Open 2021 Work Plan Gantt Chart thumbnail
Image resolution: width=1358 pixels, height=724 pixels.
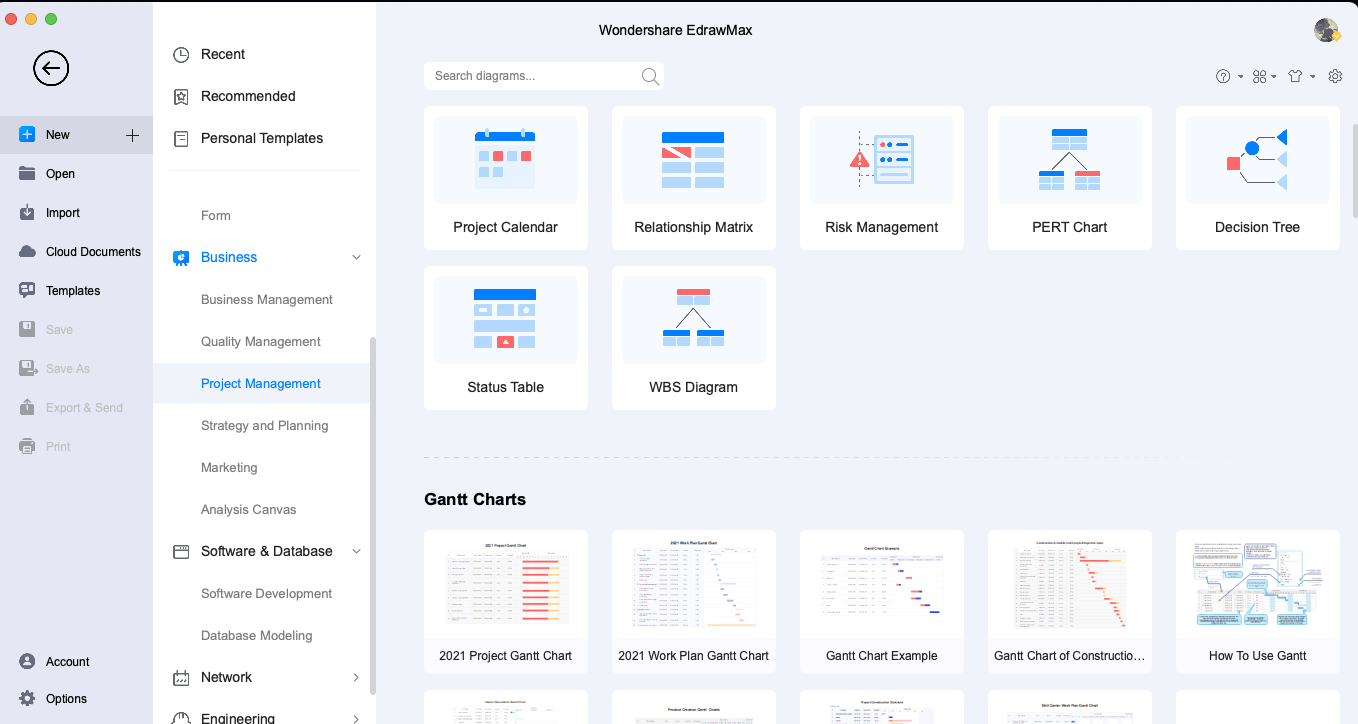[694, 600]
